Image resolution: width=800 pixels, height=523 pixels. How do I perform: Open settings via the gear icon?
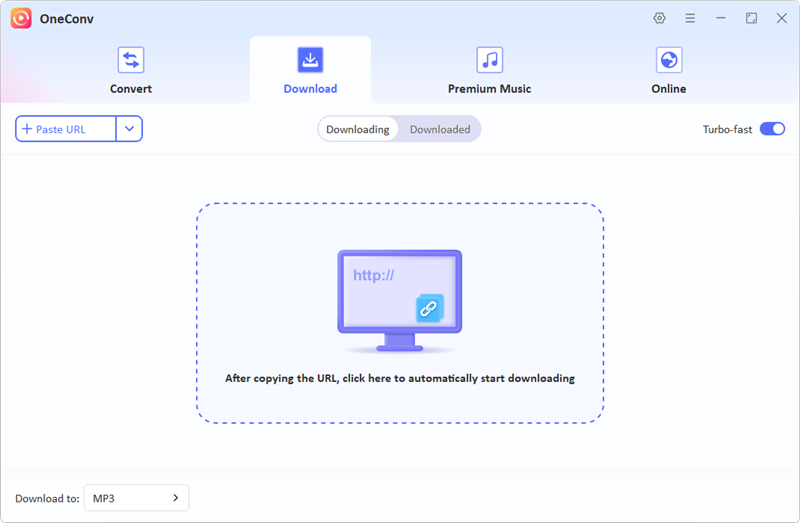pyautogui.click(x=659, y=18)
